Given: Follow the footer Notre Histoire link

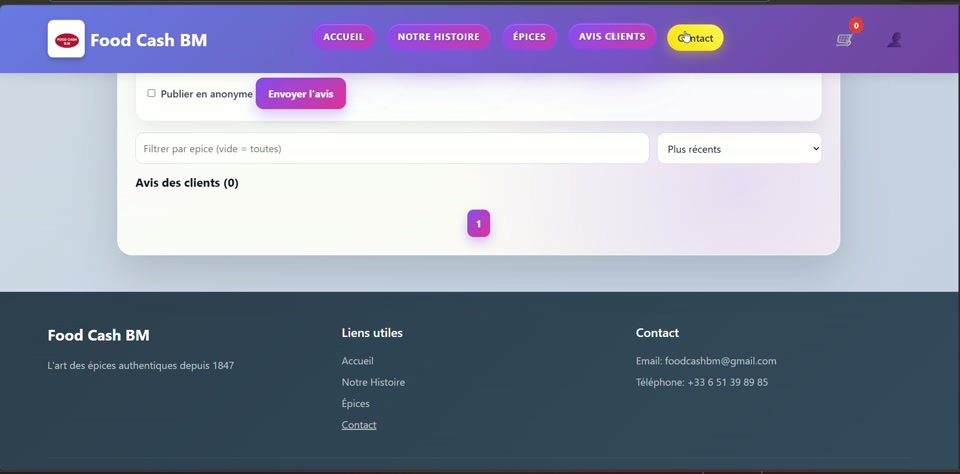Looking at the screenshot, I should [373, 382].
